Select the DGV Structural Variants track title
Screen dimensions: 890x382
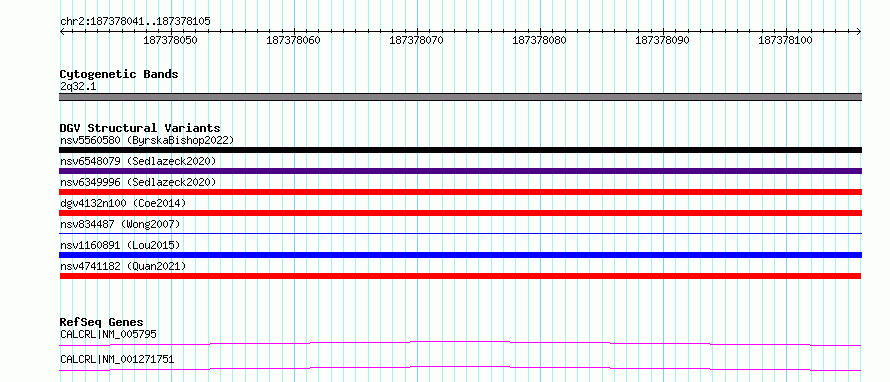[140, 128]
